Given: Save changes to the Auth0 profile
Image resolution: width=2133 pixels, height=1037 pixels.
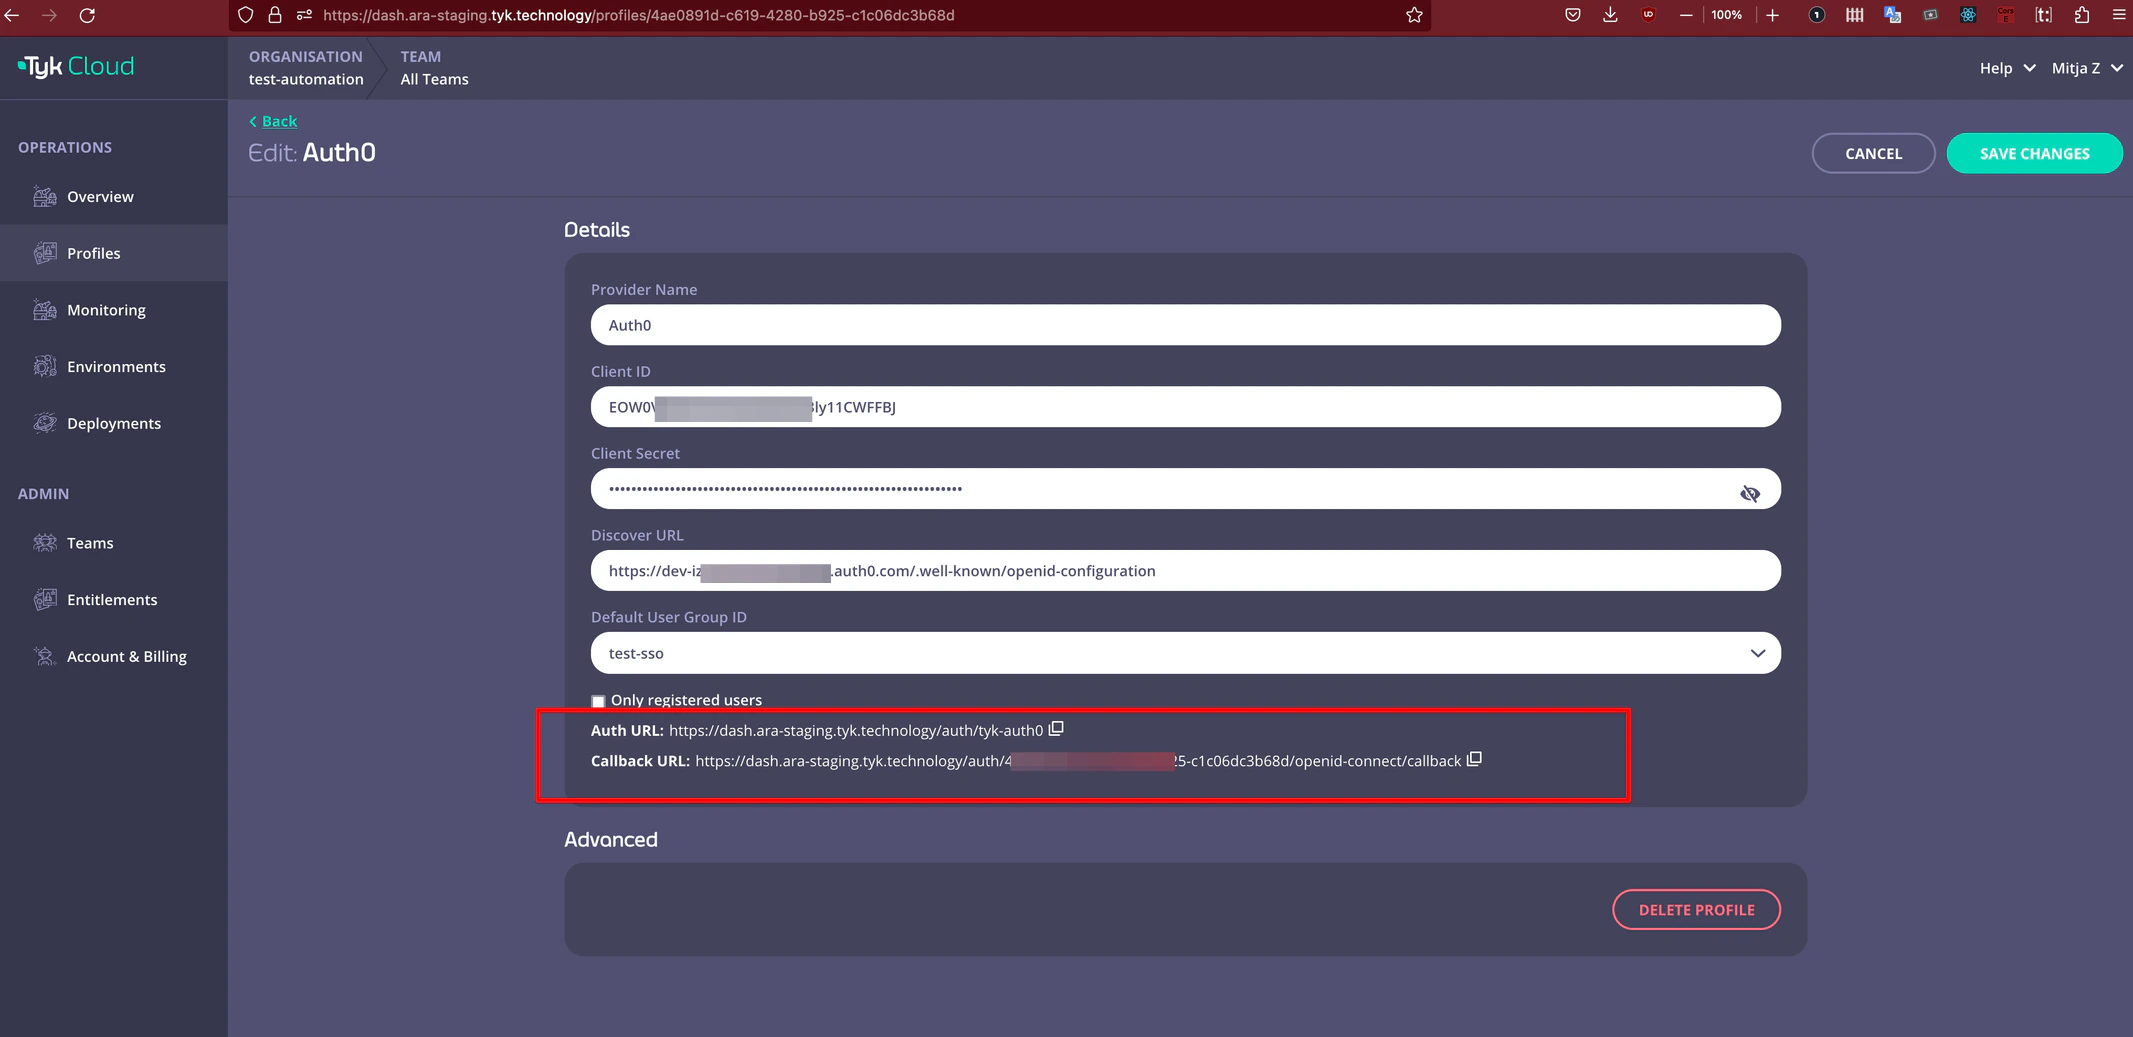Looking at the screenshot, I should point(2034,153).
